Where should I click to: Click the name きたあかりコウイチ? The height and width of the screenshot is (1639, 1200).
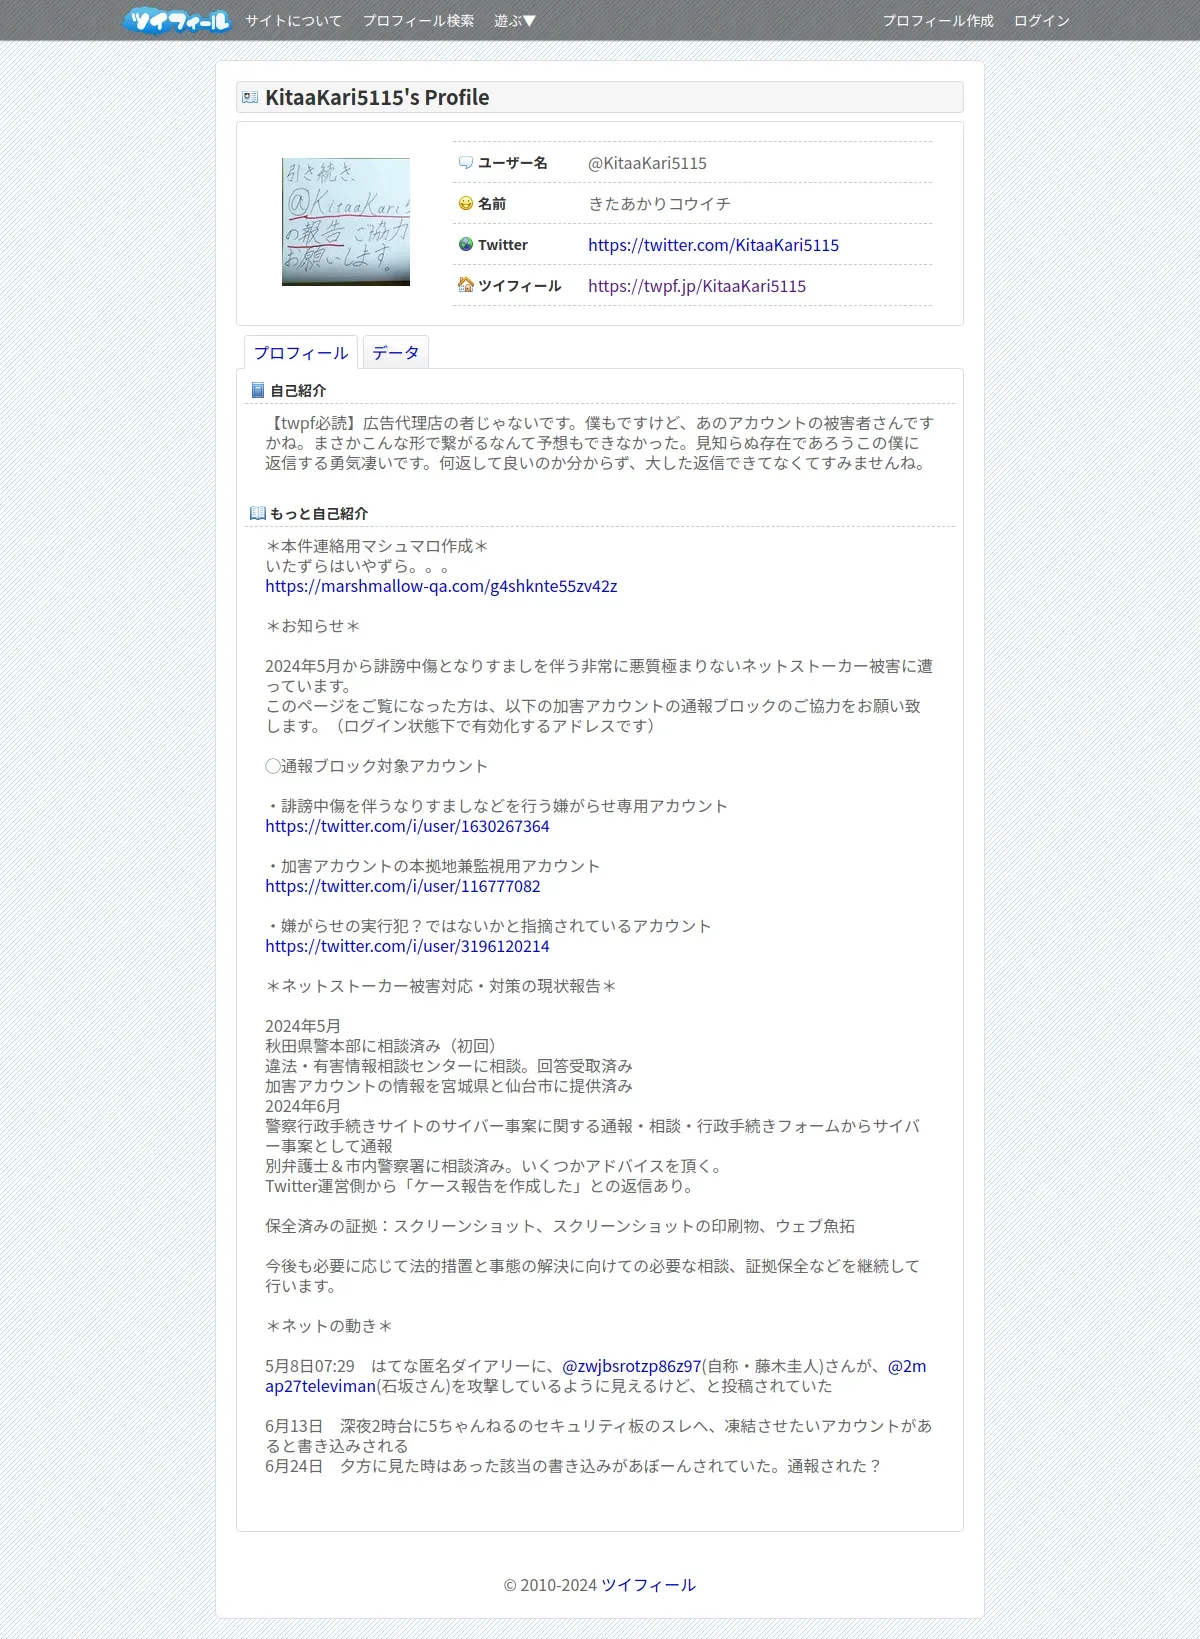[659, 204]
